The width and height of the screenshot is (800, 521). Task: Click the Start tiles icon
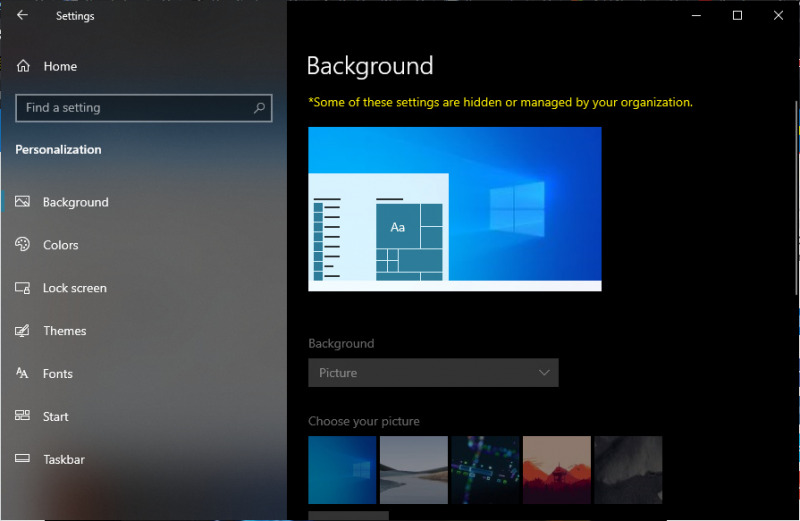coord(22,415)
